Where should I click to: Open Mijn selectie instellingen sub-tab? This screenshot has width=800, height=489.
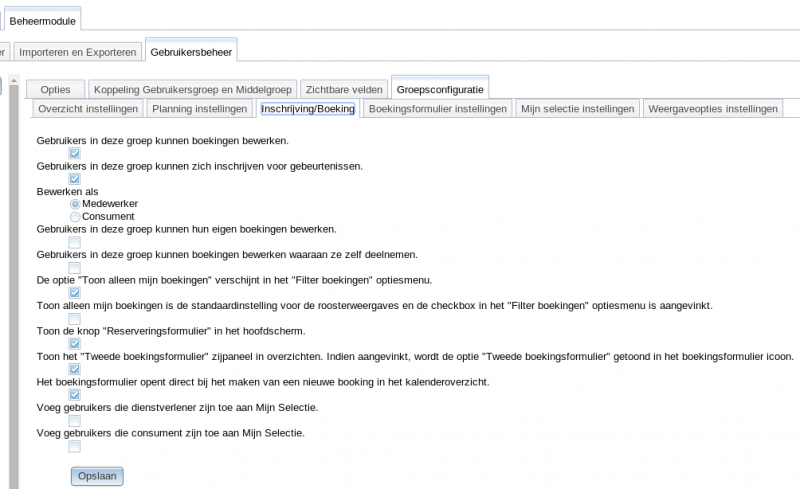[x=578, y=109]
